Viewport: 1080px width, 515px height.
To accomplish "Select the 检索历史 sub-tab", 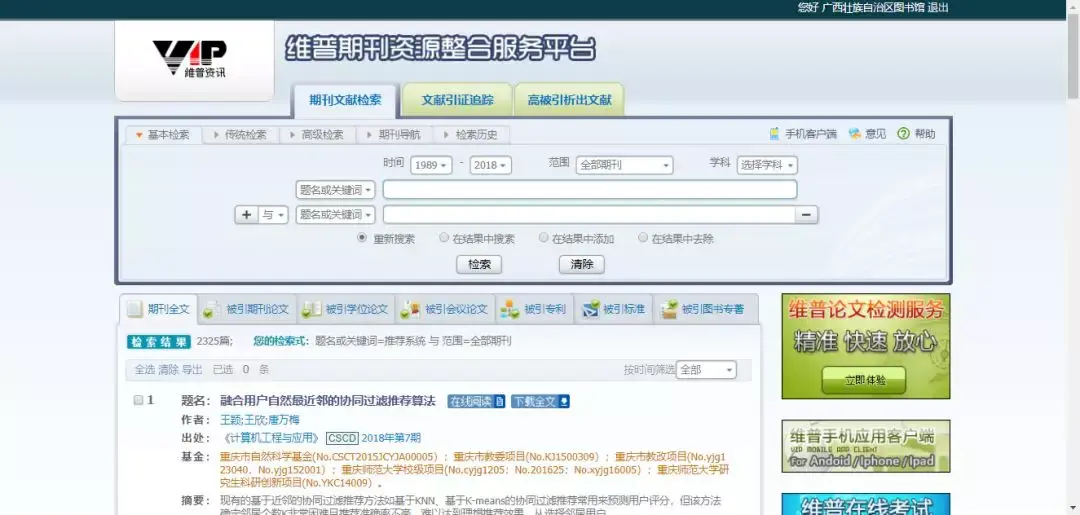I will click(472, 135).
